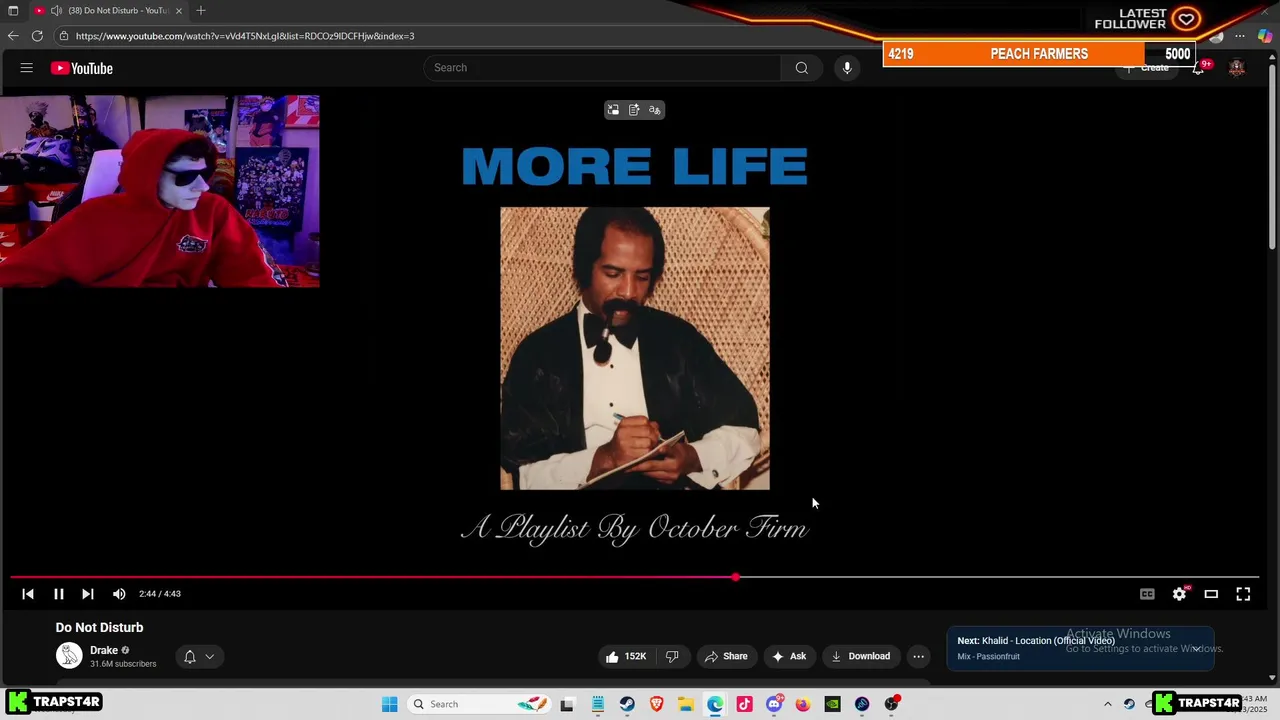Launch Steam from the taskbar
The image size is (1280, 720).
(x=627, y=704)
